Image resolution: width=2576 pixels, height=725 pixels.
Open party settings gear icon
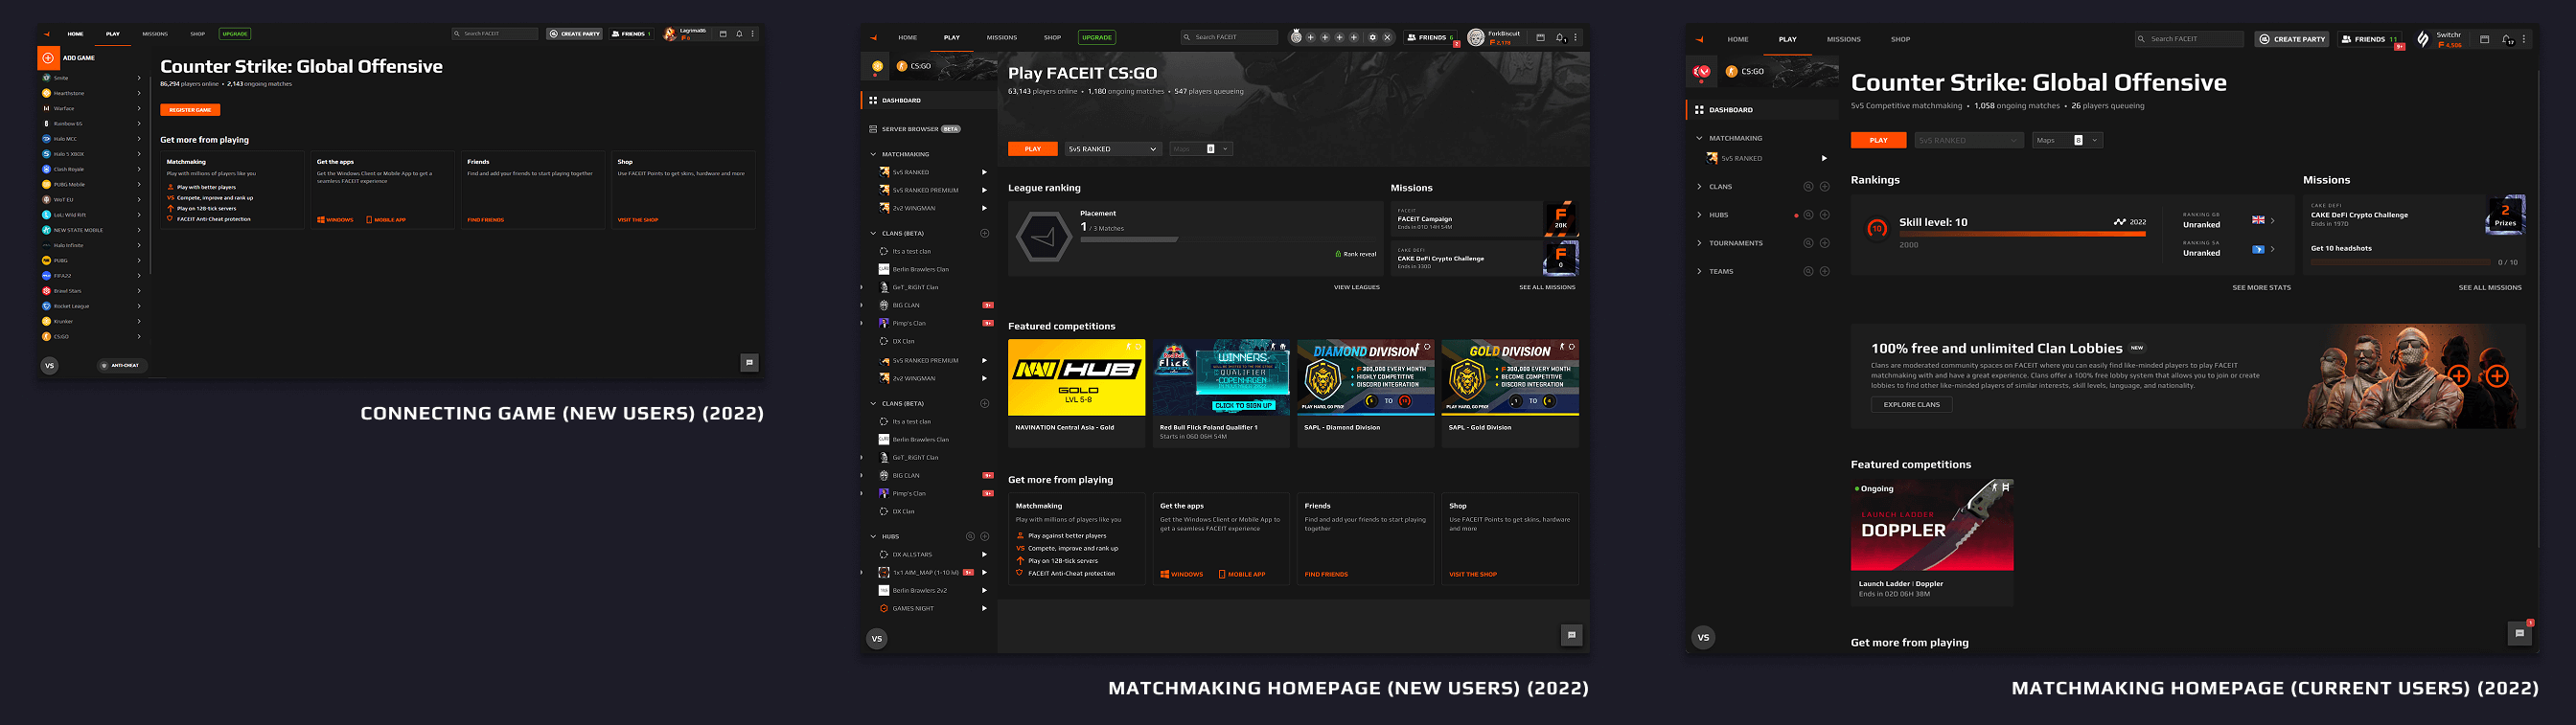pyautogui.click(x=1372, y=38)
